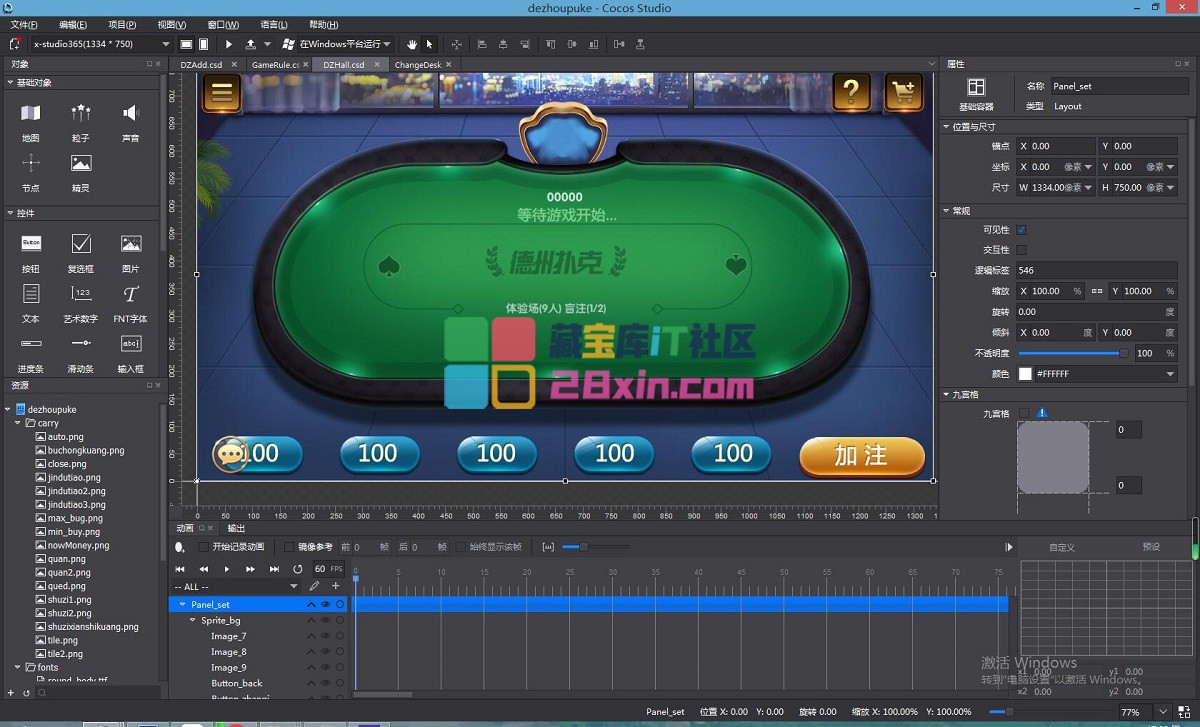The height and width of the screenshot is (727, 1200).
Task: Jump to the last frame
Action: [x=274, y=569]
